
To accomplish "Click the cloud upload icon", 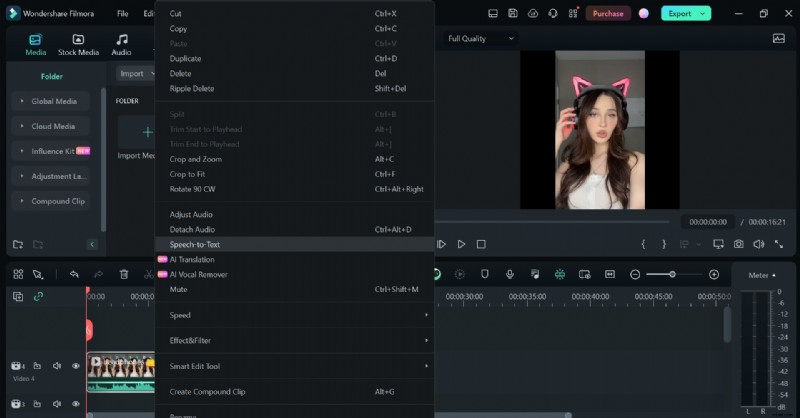I will point(533,14).
